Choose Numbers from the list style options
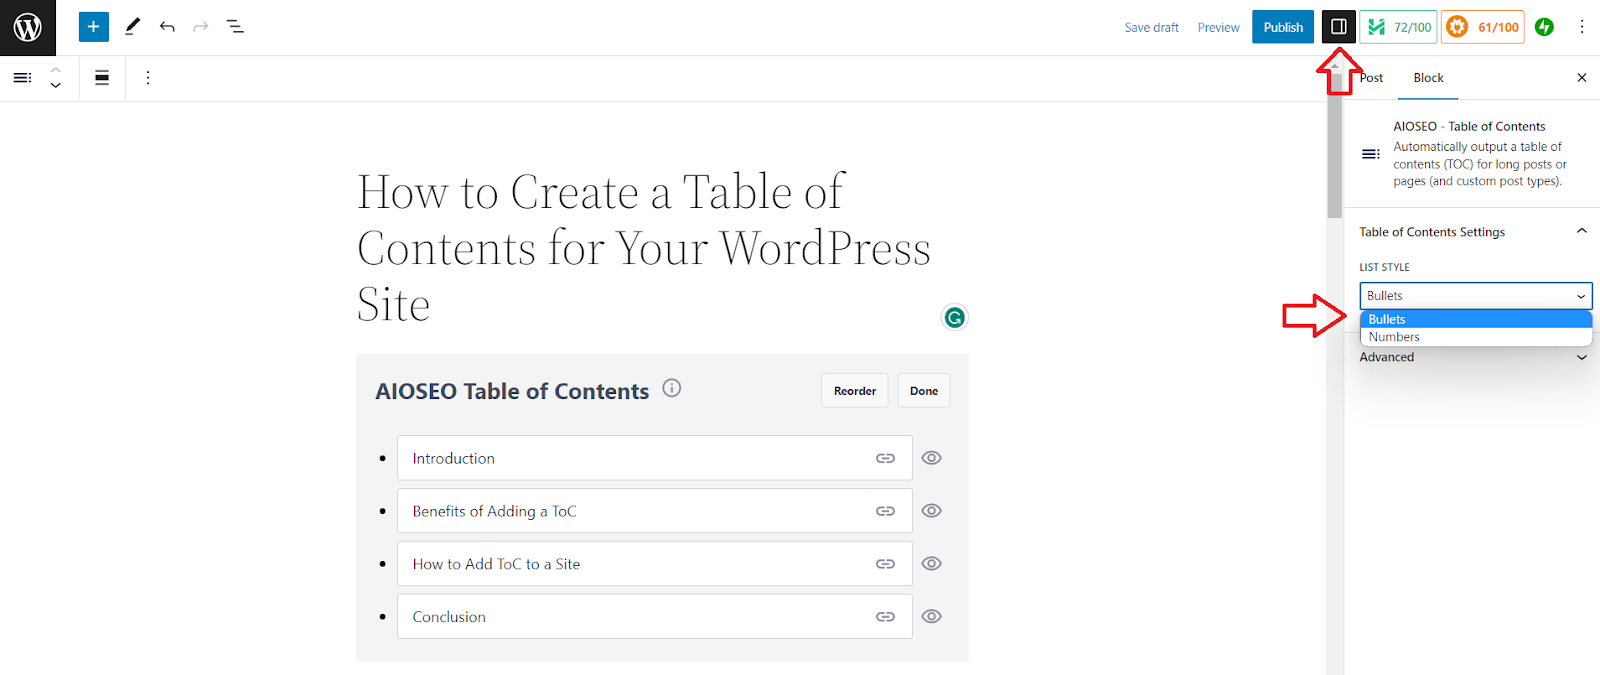The image size is (1600, 675). (1475, 337)
